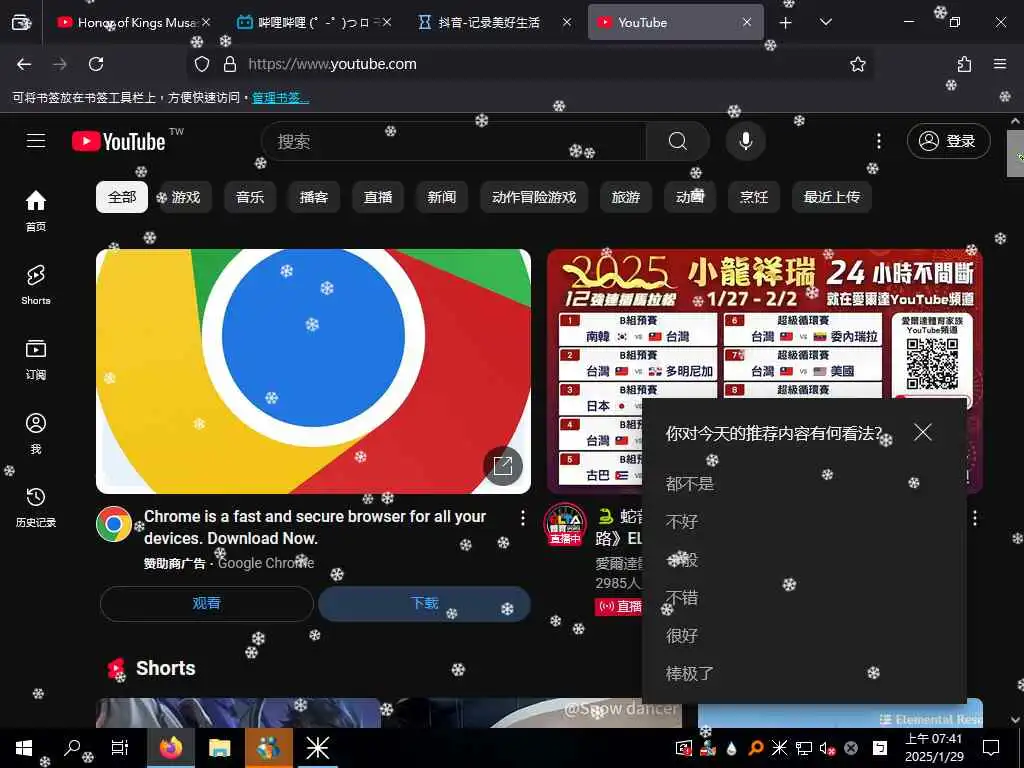Select the 烹饪 filter chip
Image resolution: width=1024 pixels, height=768 pixels.
(x=754, y=197)
